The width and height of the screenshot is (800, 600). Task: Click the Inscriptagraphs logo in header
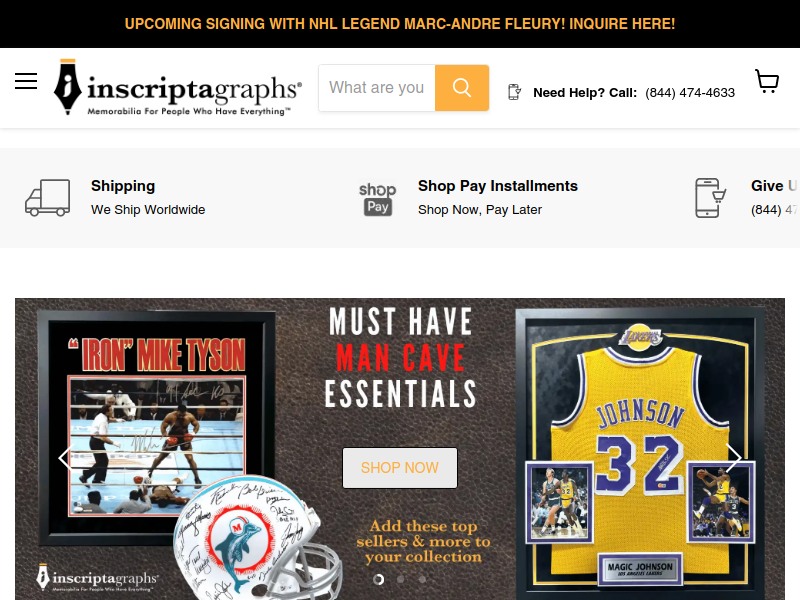(x=178, y=87)
